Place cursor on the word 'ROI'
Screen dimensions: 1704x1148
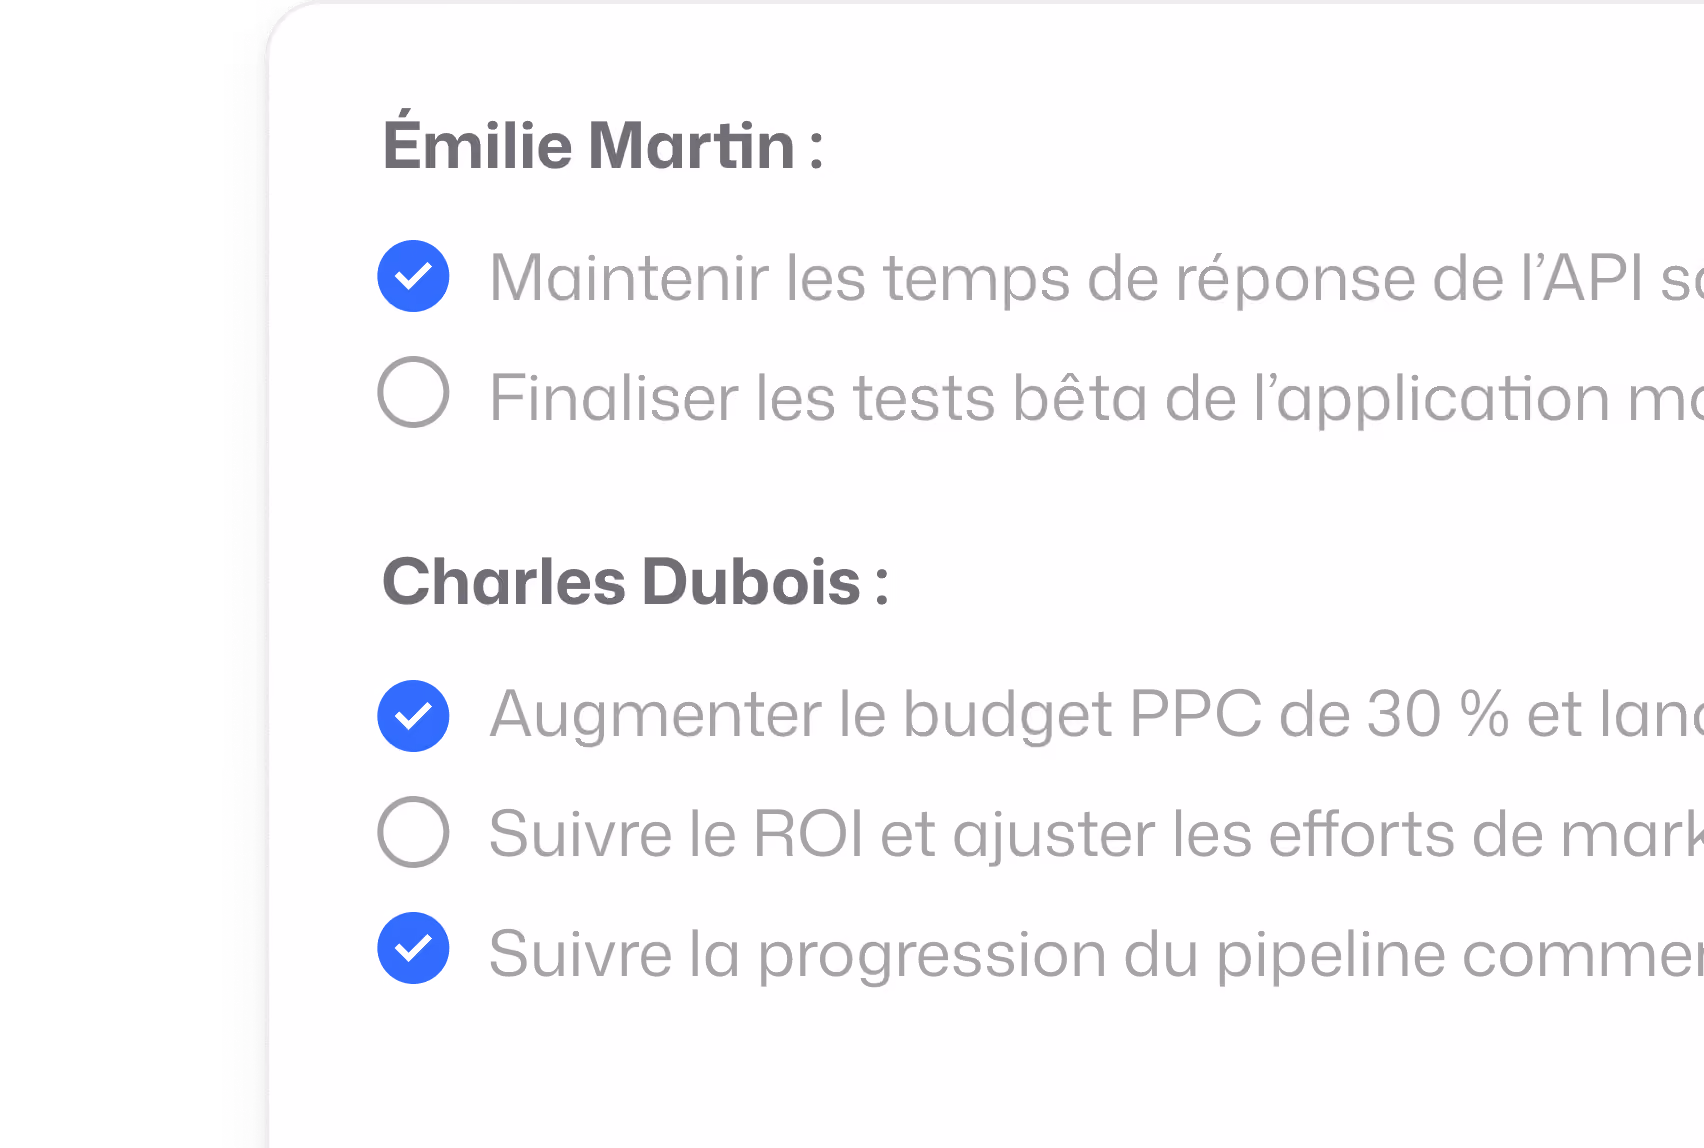(x=808, y=834)
